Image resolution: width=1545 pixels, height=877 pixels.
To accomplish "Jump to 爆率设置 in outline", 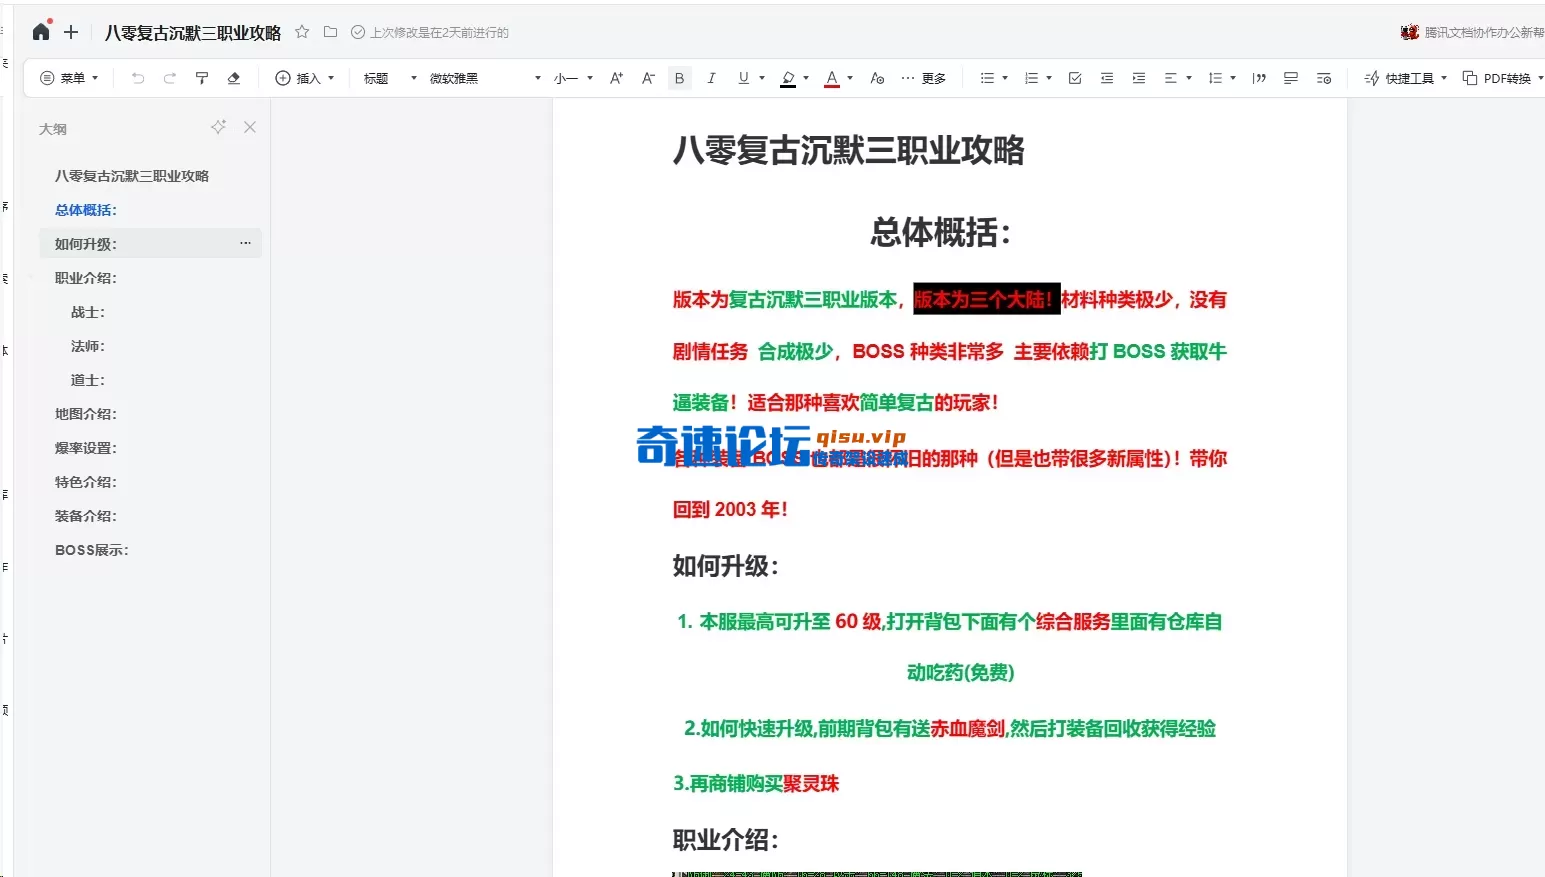I will pos(86,448).
